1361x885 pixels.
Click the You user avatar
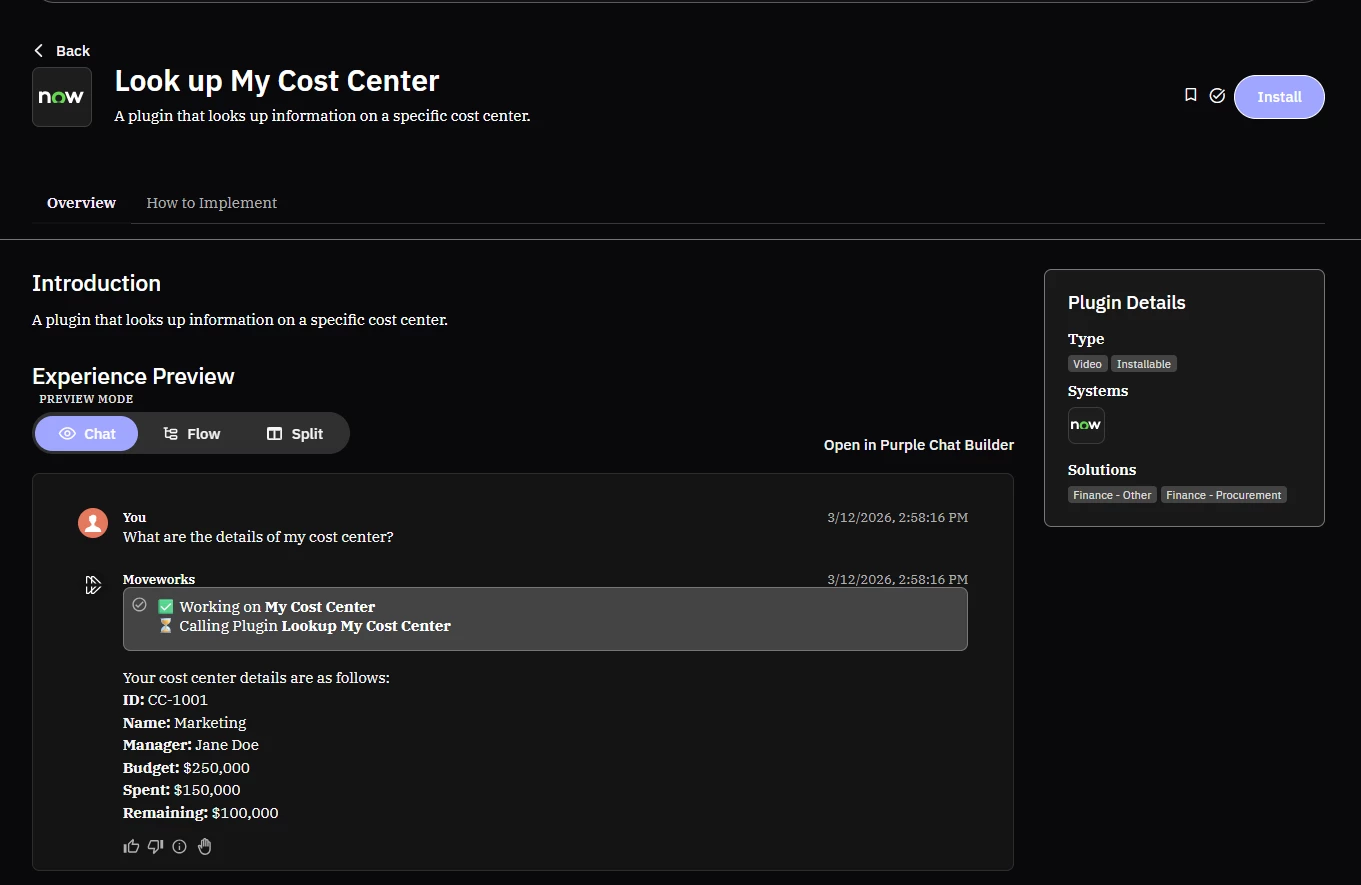coord(93,523)
